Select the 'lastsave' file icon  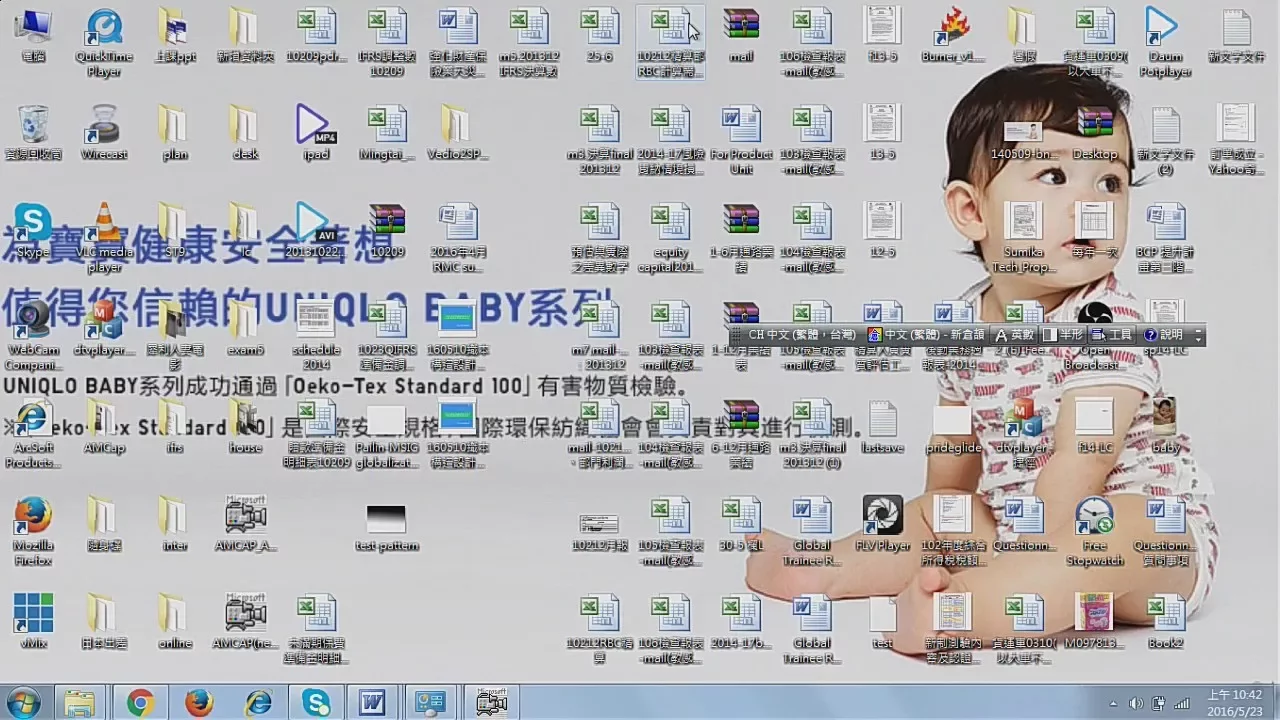pos(882,425)
